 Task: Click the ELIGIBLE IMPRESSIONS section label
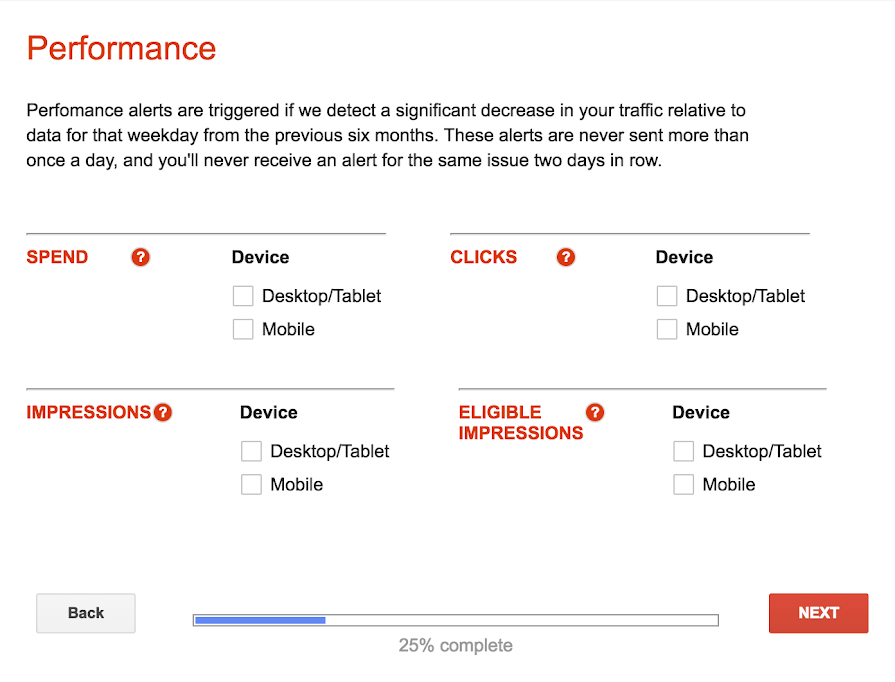[520, 422]
